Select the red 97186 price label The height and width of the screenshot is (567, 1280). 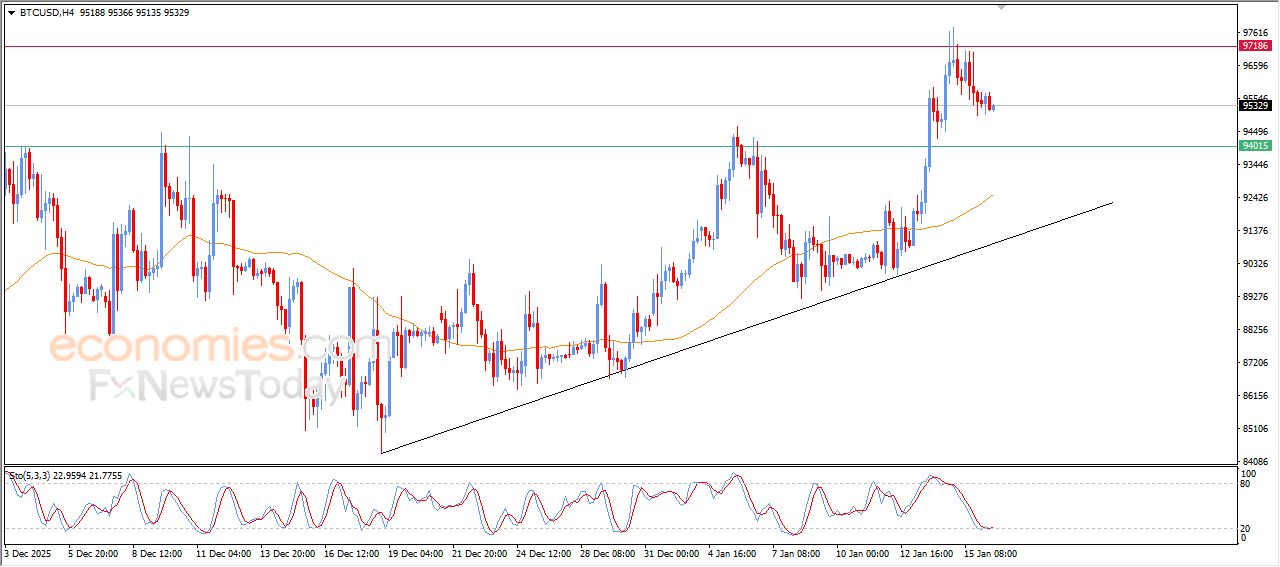point(1254,46)
